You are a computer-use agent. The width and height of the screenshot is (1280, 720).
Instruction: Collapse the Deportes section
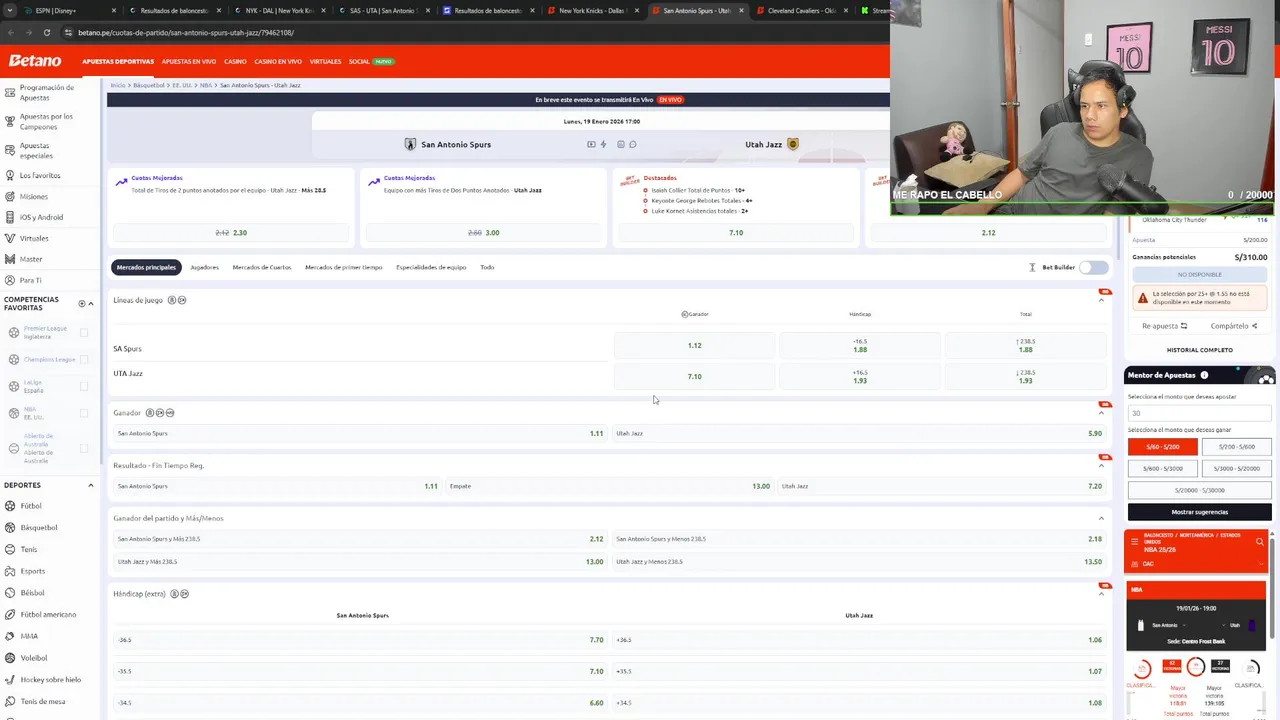(91, 485)
